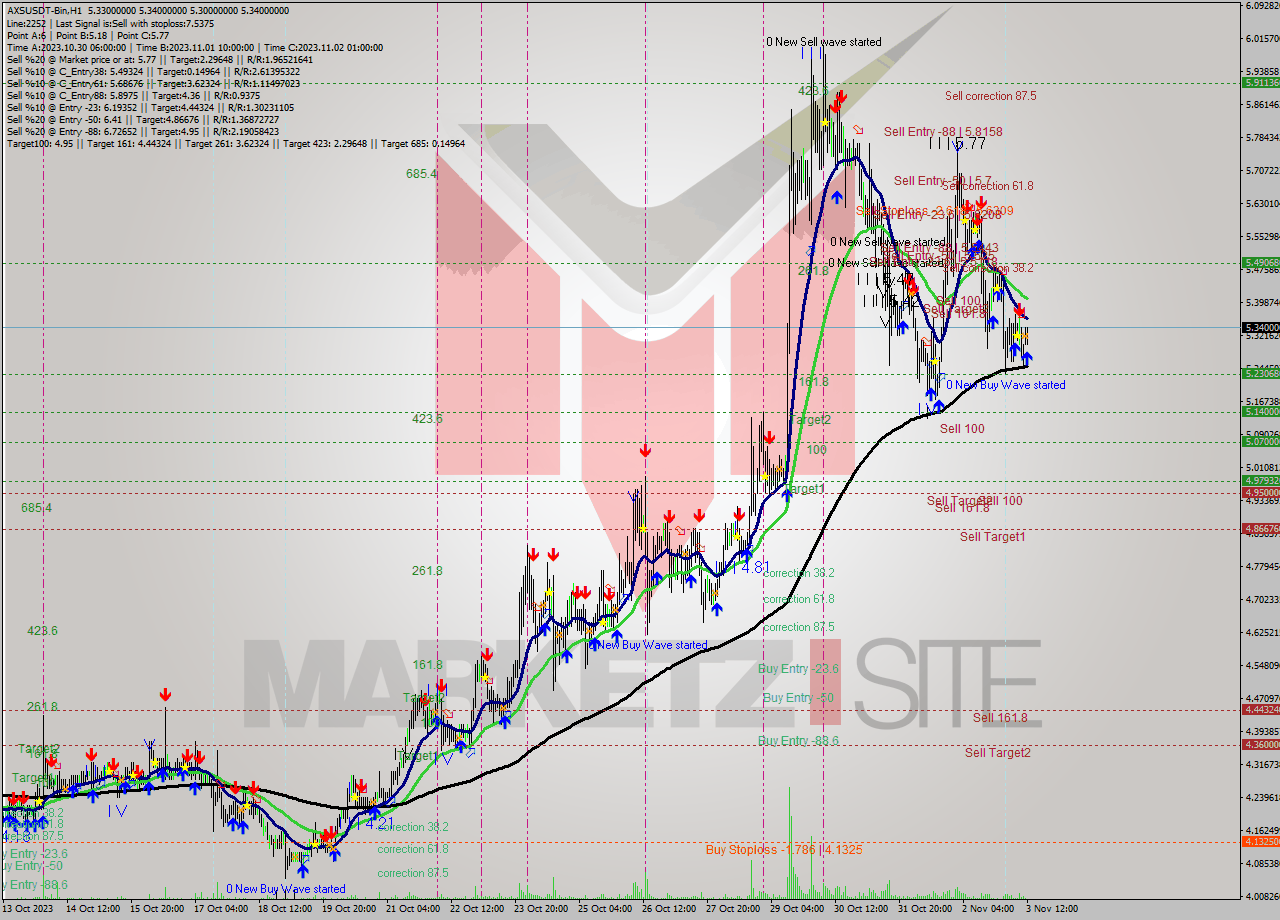Click the 5.63010 price axis value
This screenshot has height=920, width=1280.
1262,204
